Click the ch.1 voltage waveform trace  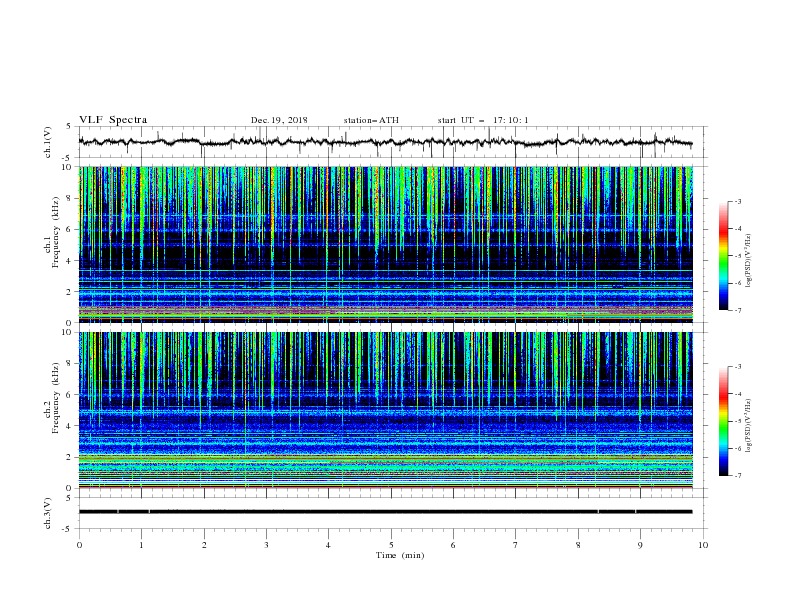click(x=385, y=142)
